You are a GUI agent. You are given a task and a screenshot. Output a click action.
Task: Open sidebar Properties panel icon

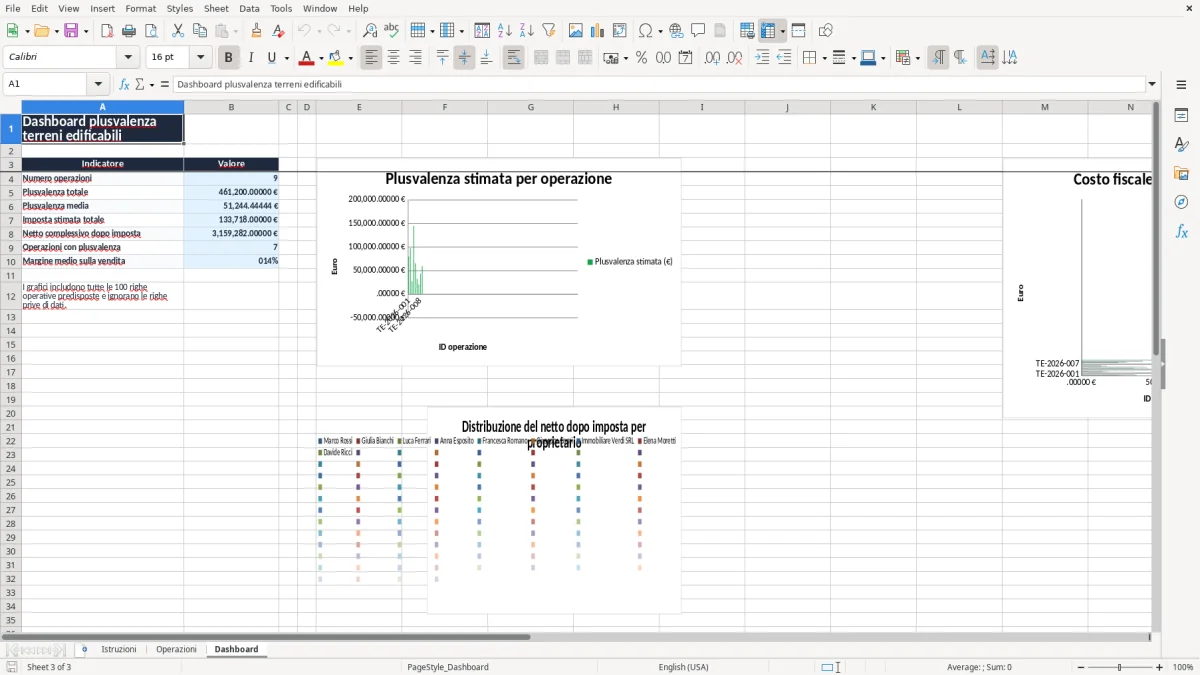1181,115
